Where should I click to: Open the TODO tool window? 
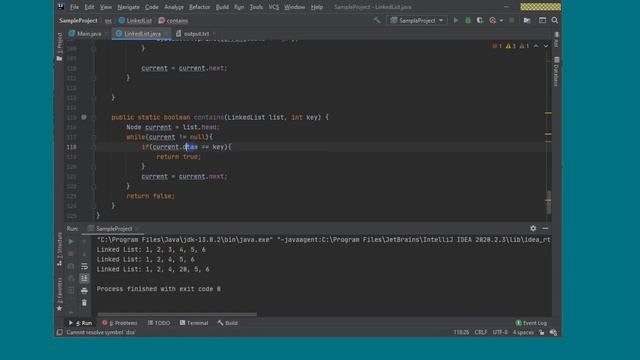pos(159,323)
